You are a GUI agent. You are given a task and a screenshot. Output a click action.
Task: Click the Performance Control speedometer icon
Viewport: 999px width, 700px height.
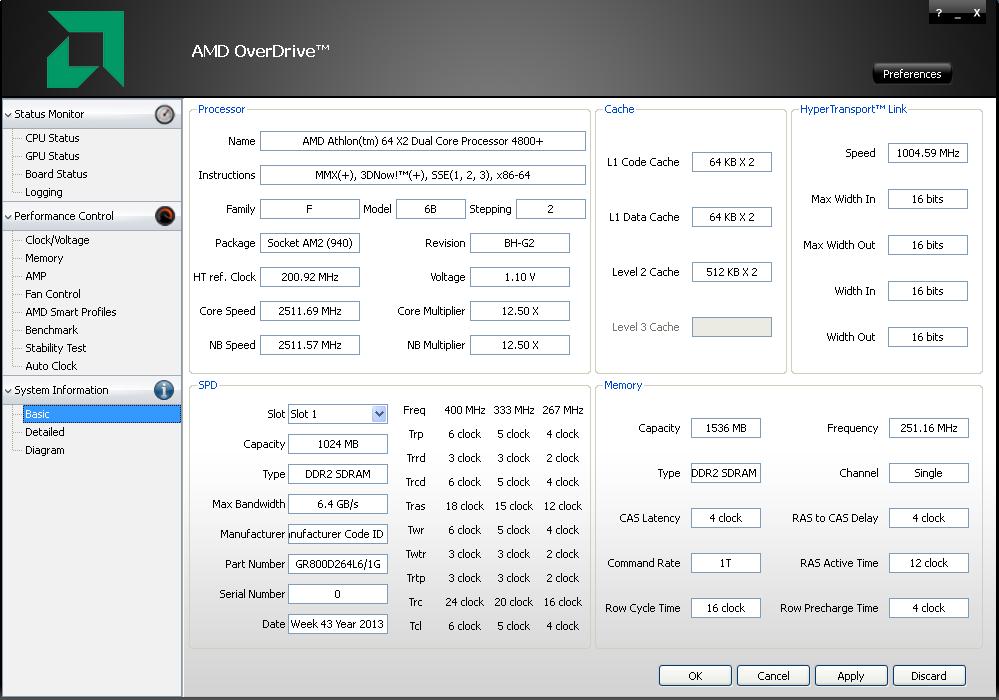[x=164, y=216]
